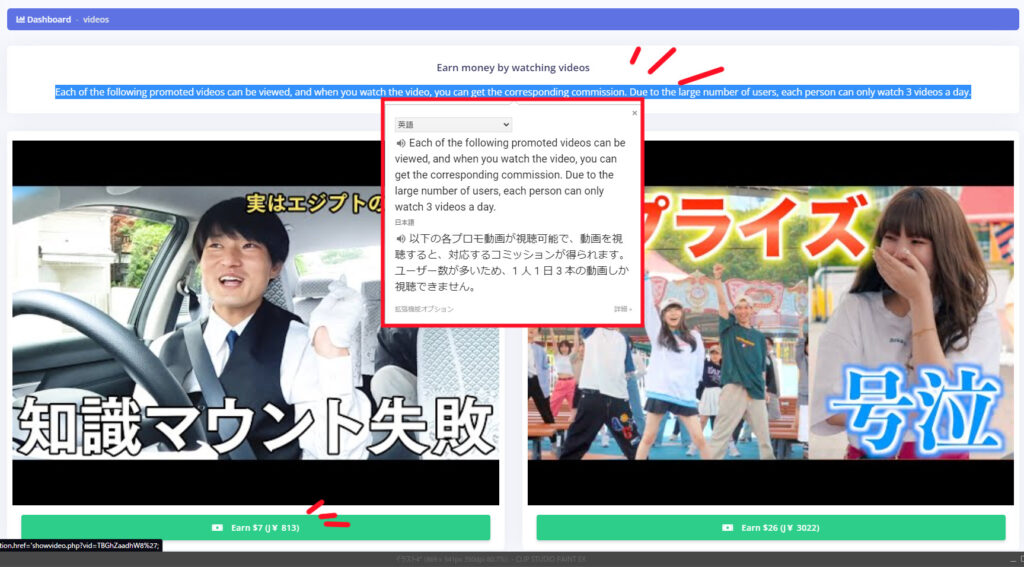Click the Dashboard chart icon
The width and height of the screenshot is (1024, 567).
click(20, 20)
